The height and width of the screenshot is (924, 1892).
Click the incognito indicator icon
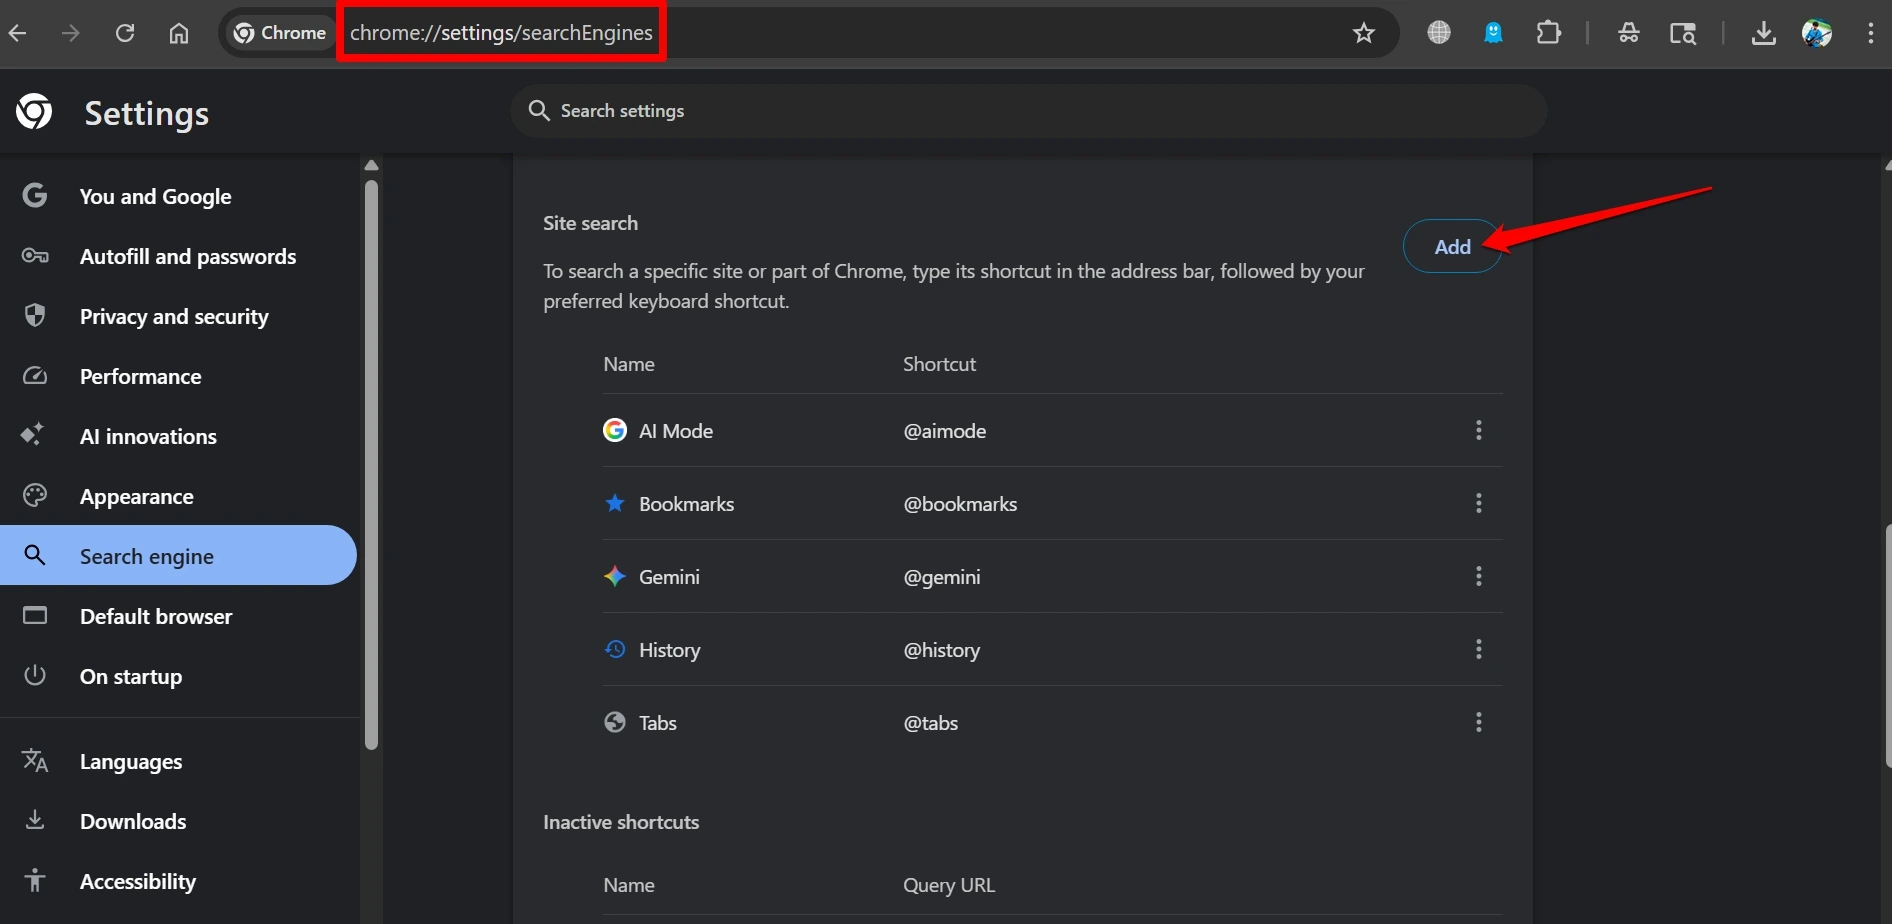pos(1629,32)
